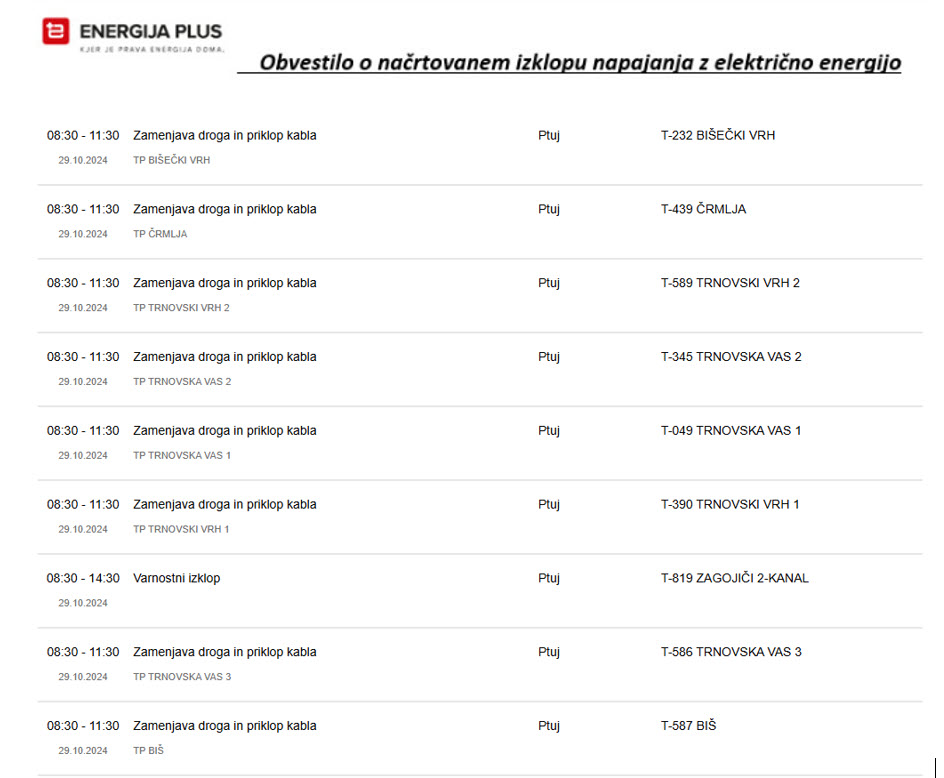Click "Ptuj" in the T-589 TRNOVSKI VRH 2 row
Image resolution: width=944 pixels, height=778 pixels.
point(549,284)
